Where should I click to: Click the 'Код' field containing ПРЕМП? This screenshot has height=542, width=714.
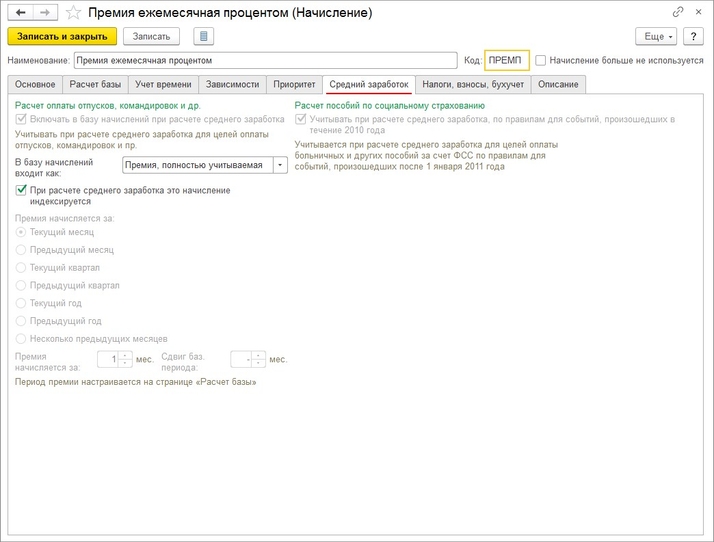pos(505,61)
